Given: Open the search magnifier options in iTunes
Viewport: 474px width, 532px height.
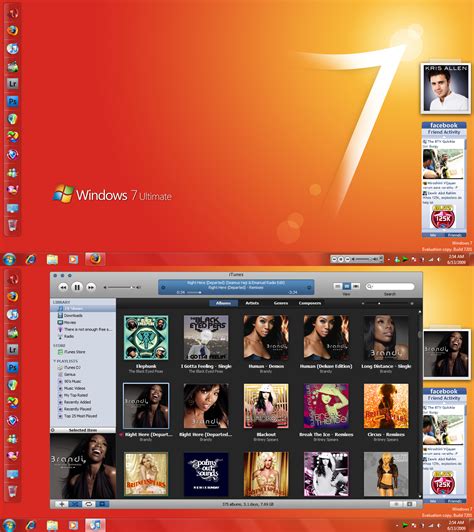Looking at the screenshot, I should (x=369, y=286).
